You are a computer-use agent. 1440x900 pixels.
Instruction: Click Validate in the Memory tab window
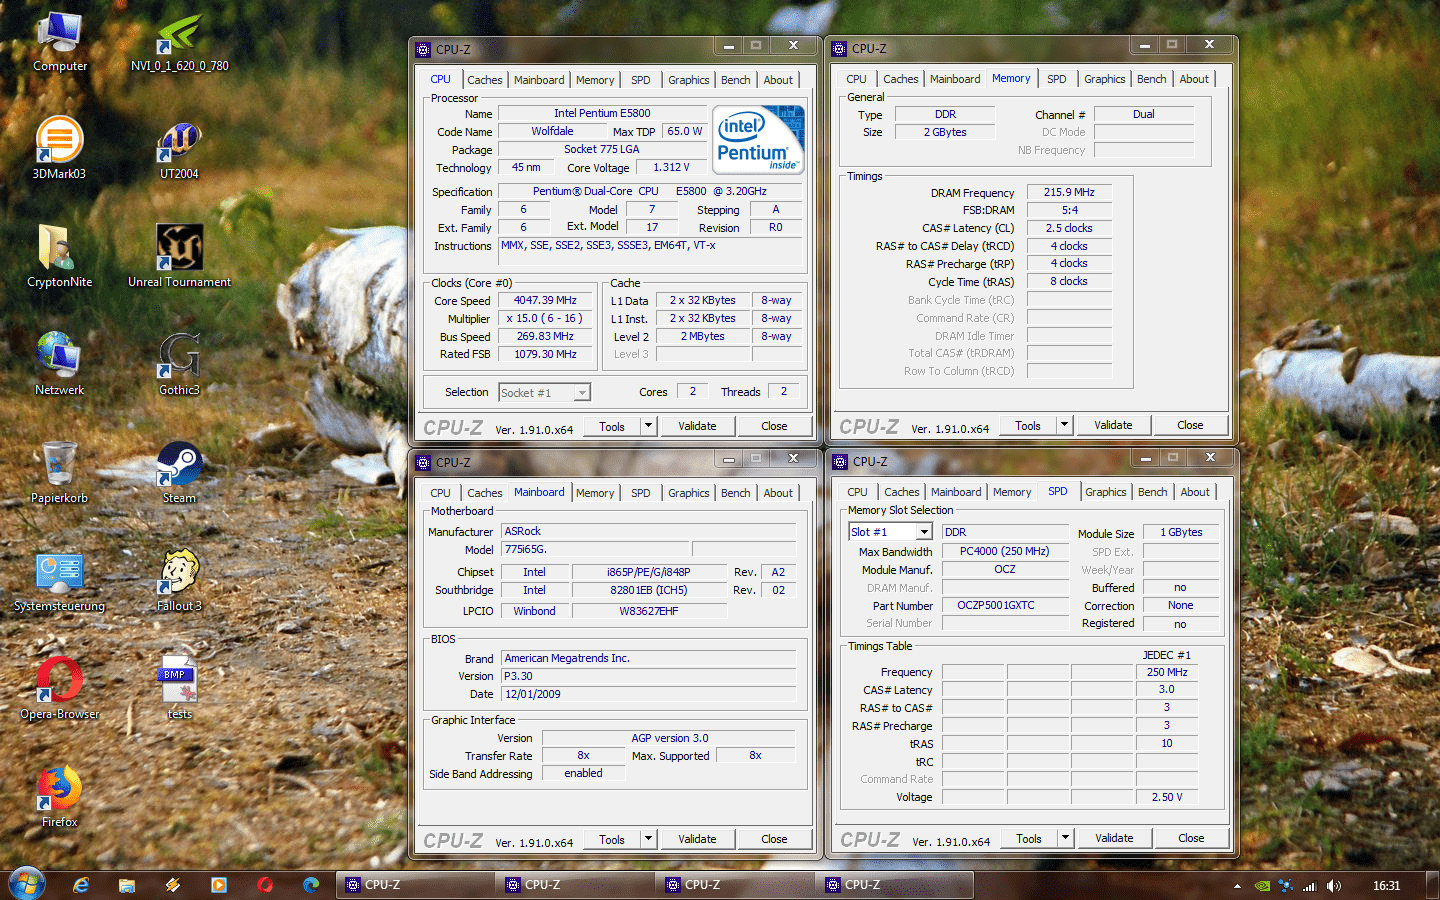[1113, 425]
